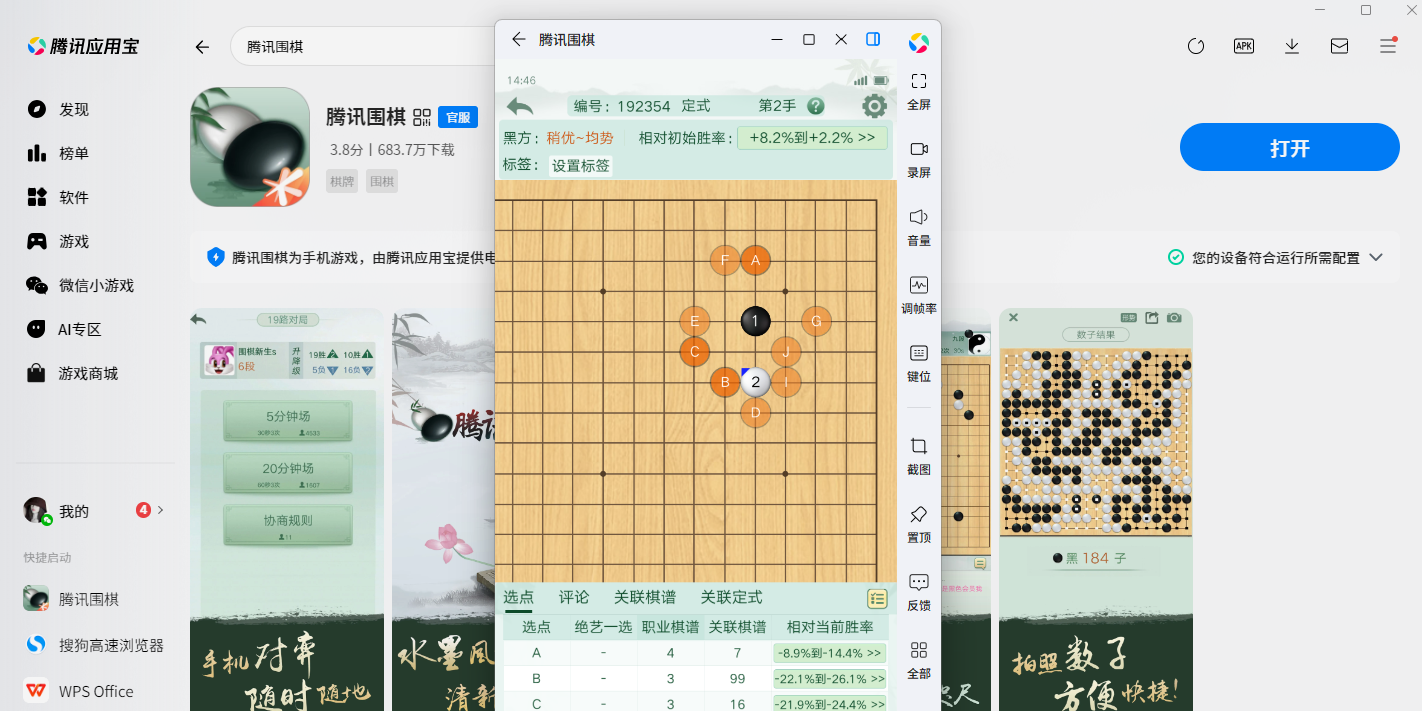Viewport: 1422px width, 711px height.
Task: Switch to the 关联棋谱 tab
Action: (645, 597)
